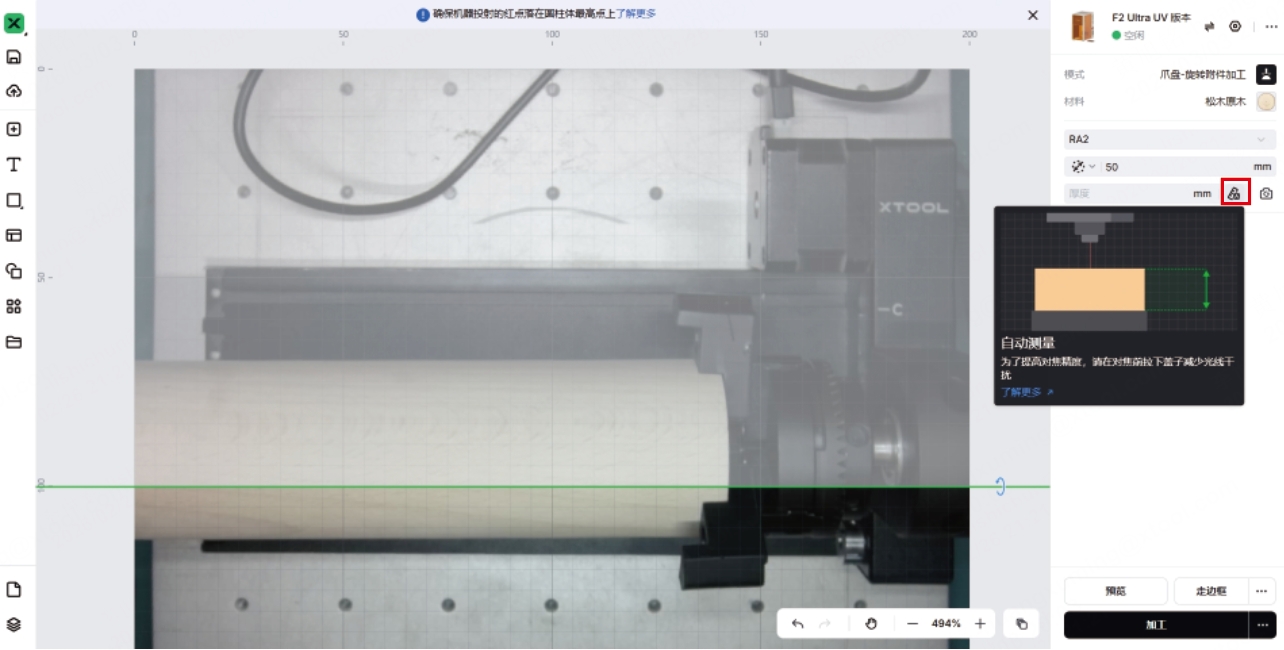Open the diameter type dropdown arrow
The width and height of the screenshot is (1284, 650).
[1092, 167]
